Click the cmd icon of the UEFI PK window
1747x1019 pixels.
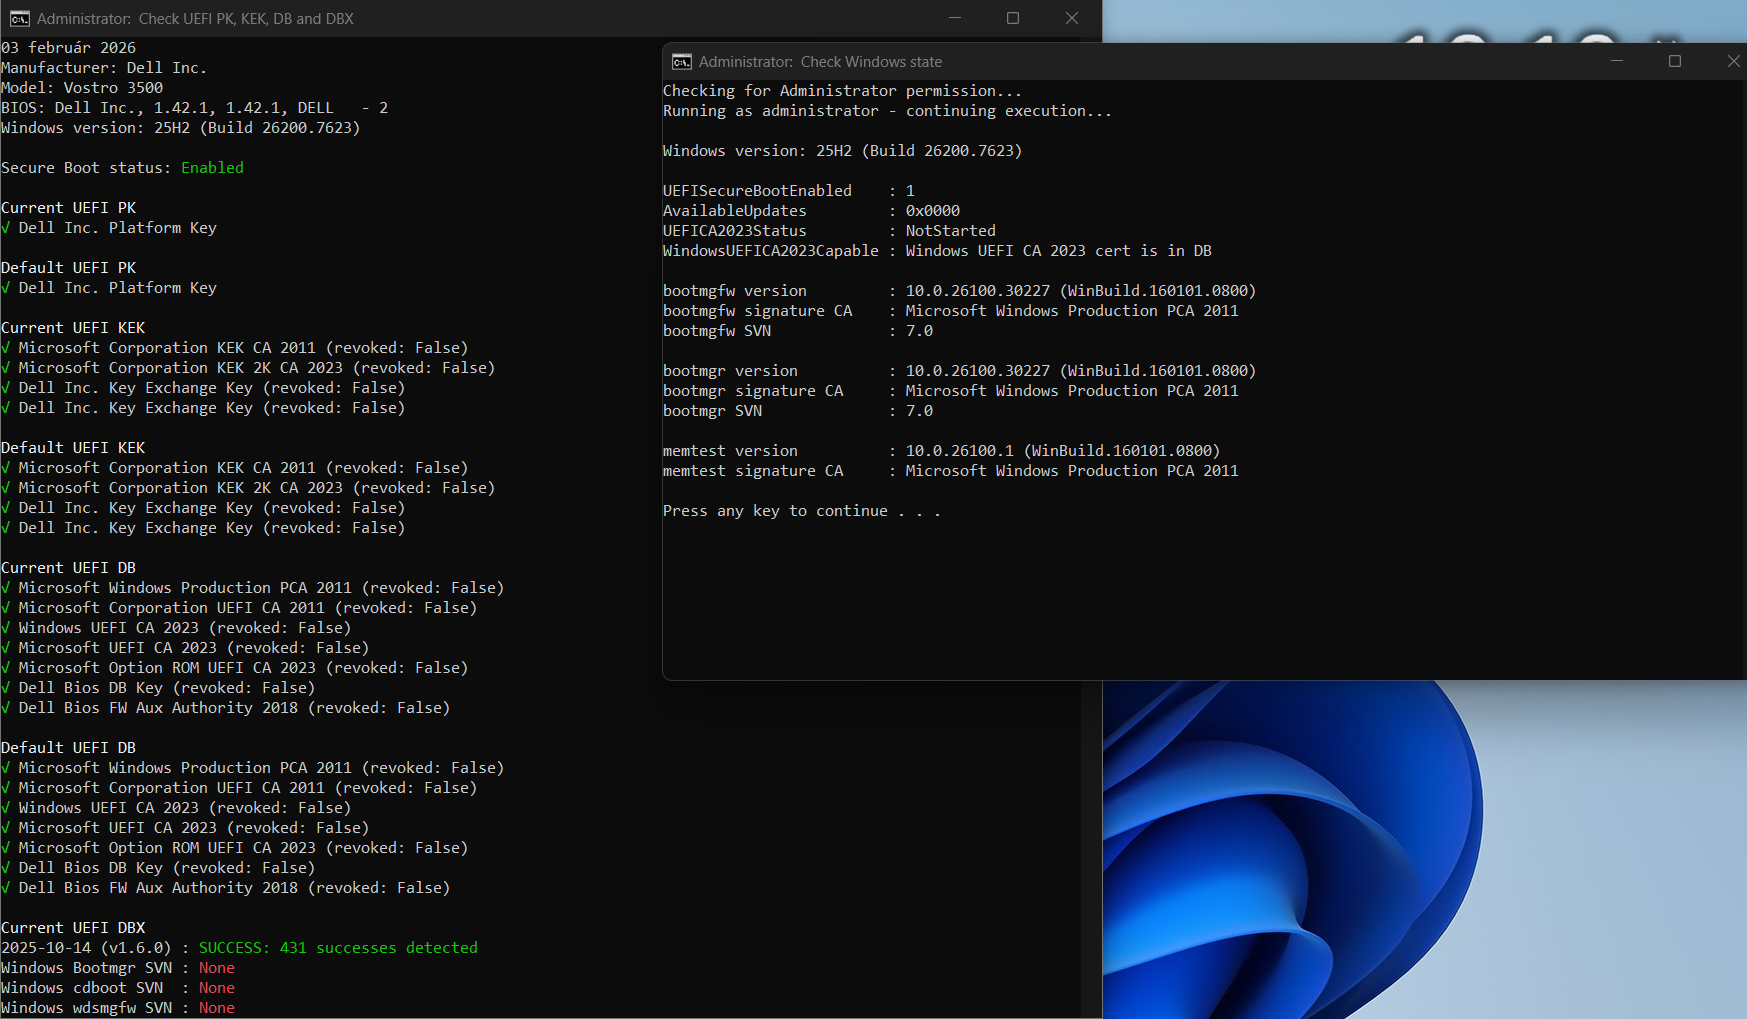[20, 18]
